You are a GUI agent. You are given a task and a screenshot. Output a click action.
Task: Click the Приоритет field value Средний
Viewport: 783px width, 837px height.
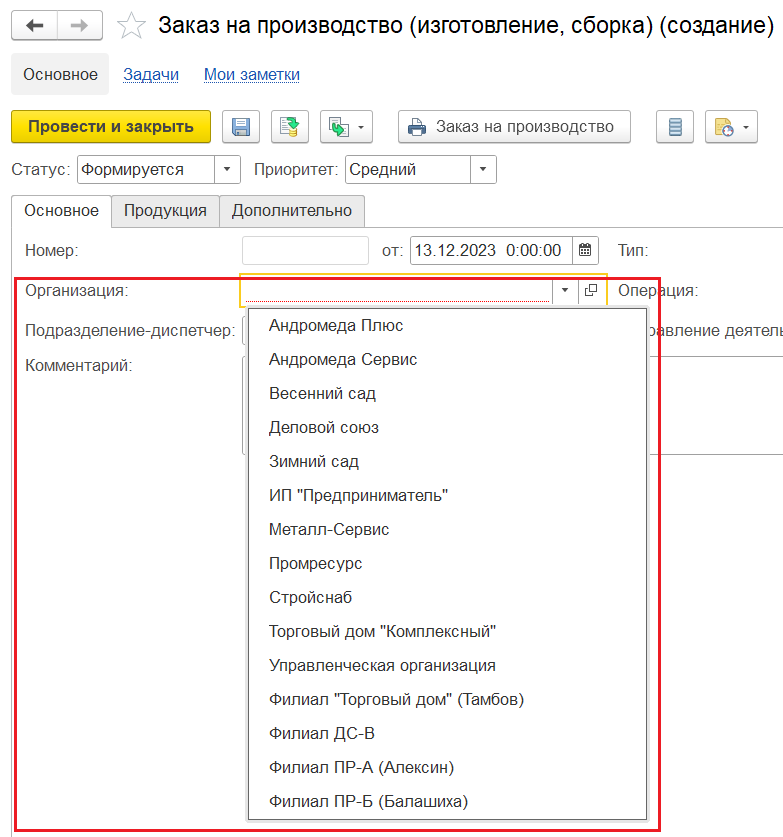408,169
